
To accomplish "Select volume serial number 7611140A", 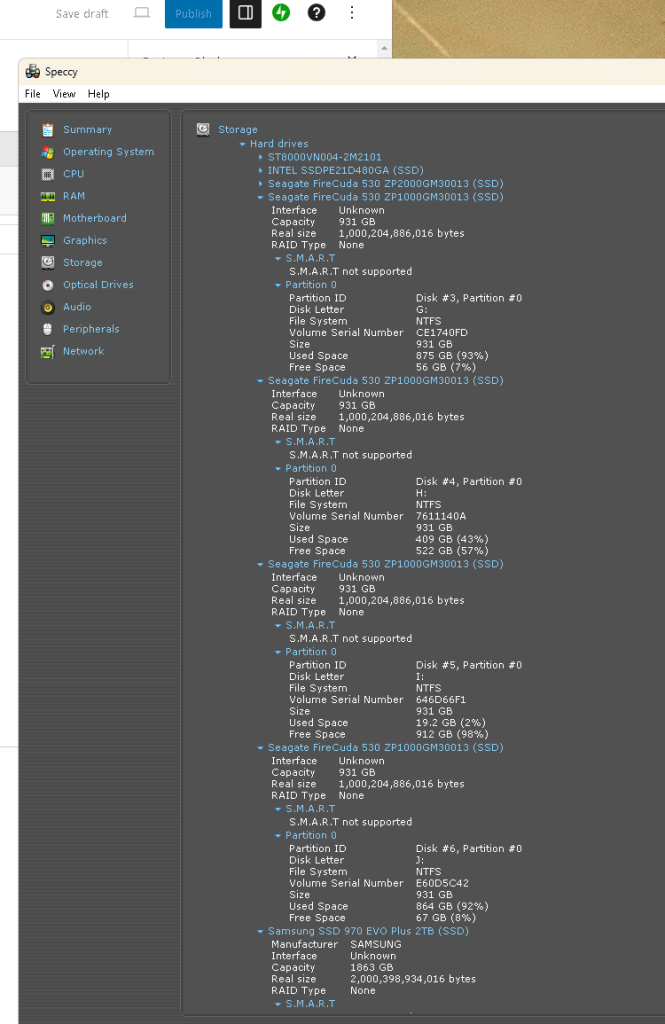I will point(441,516).
